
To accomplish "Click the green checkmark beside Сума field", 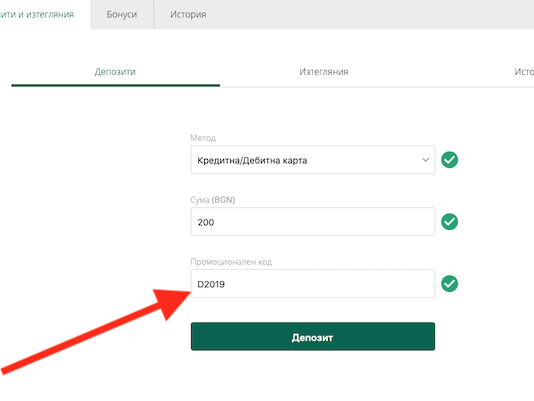I will (x=449, y=222).
